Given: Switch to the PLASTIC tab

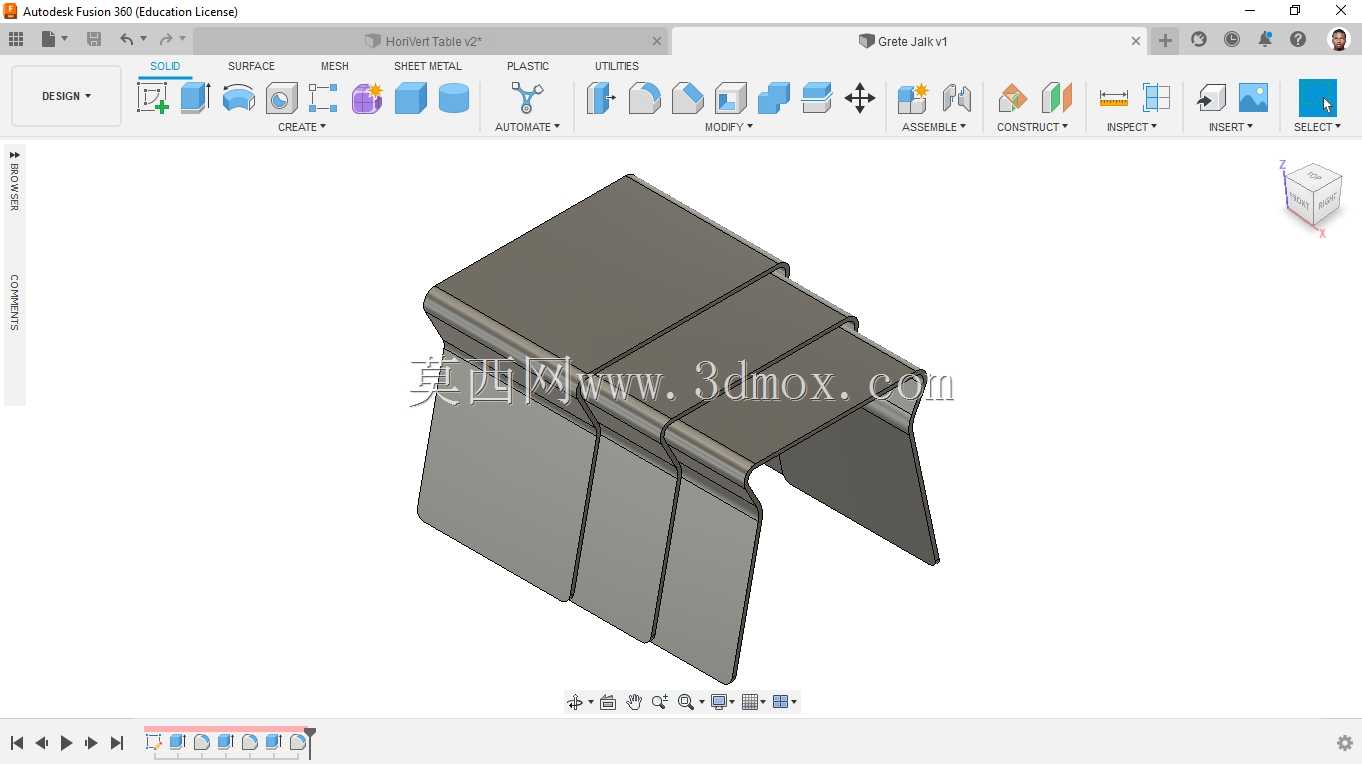Looking at the screenshot, I should pos(528,66).
